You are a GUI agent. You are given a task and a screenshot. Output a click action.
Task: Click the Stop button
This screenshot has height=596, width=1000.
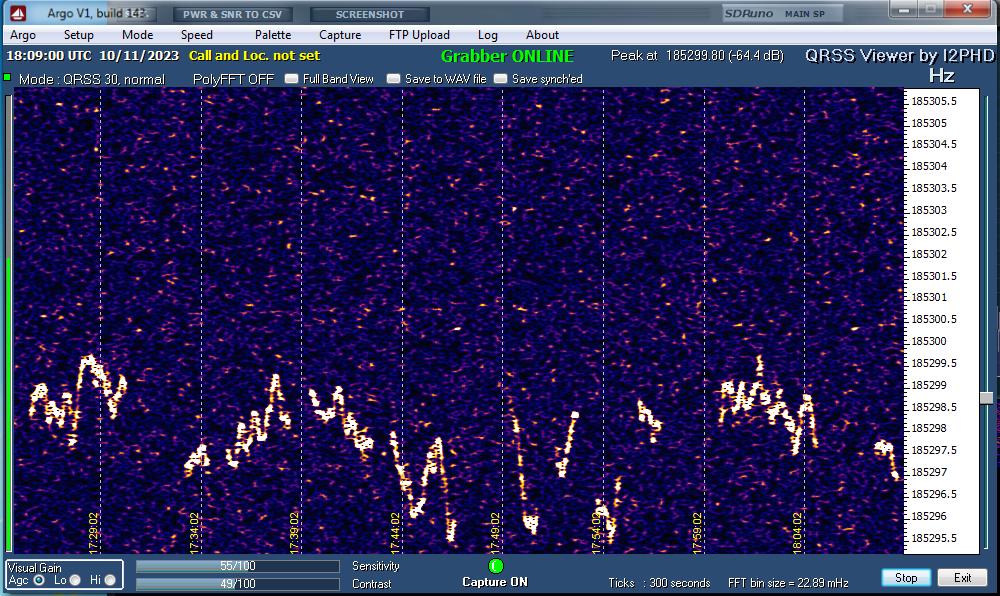click(x=906, y=578)
